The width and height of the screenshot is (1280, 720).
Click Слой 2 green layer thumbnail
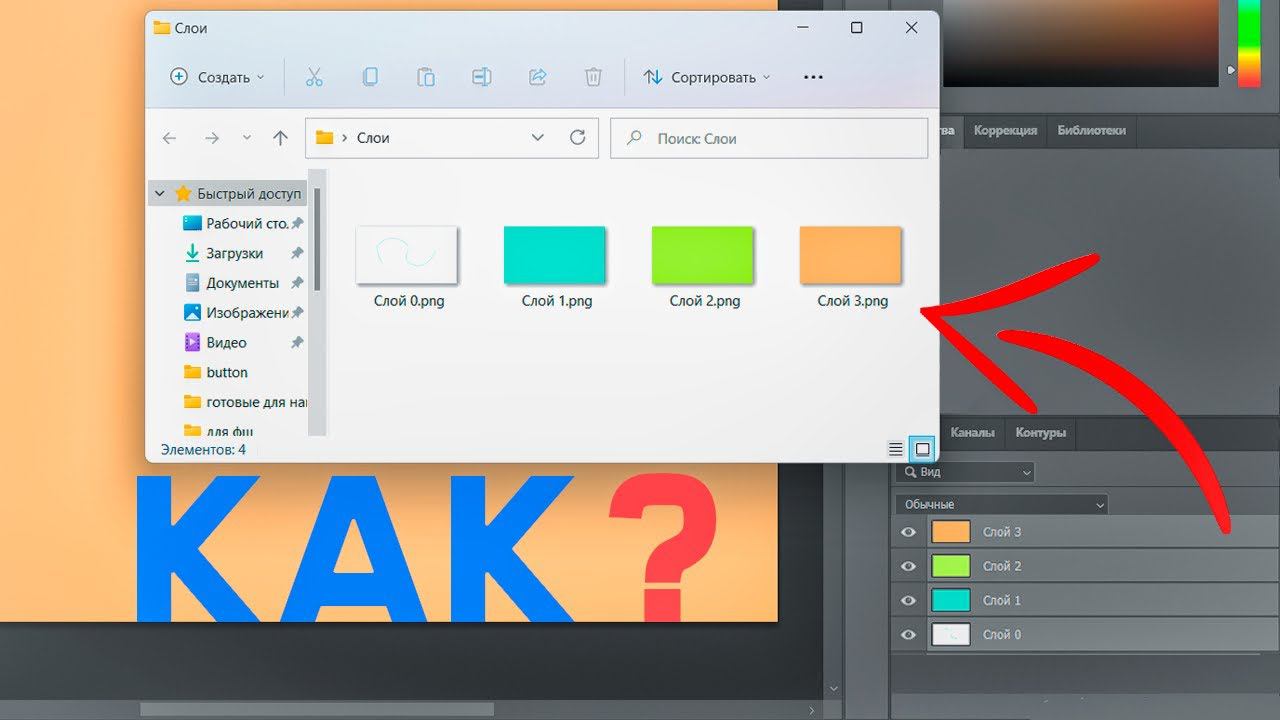click(x=951, y=566)
